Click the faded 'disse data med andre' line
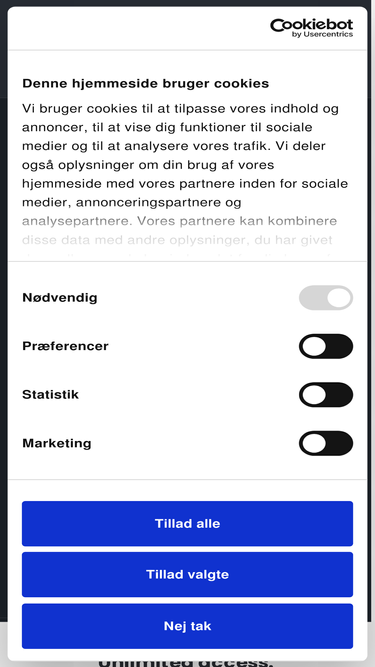The height and width of the screenshot is (667, 375). [x=177, y=240]
